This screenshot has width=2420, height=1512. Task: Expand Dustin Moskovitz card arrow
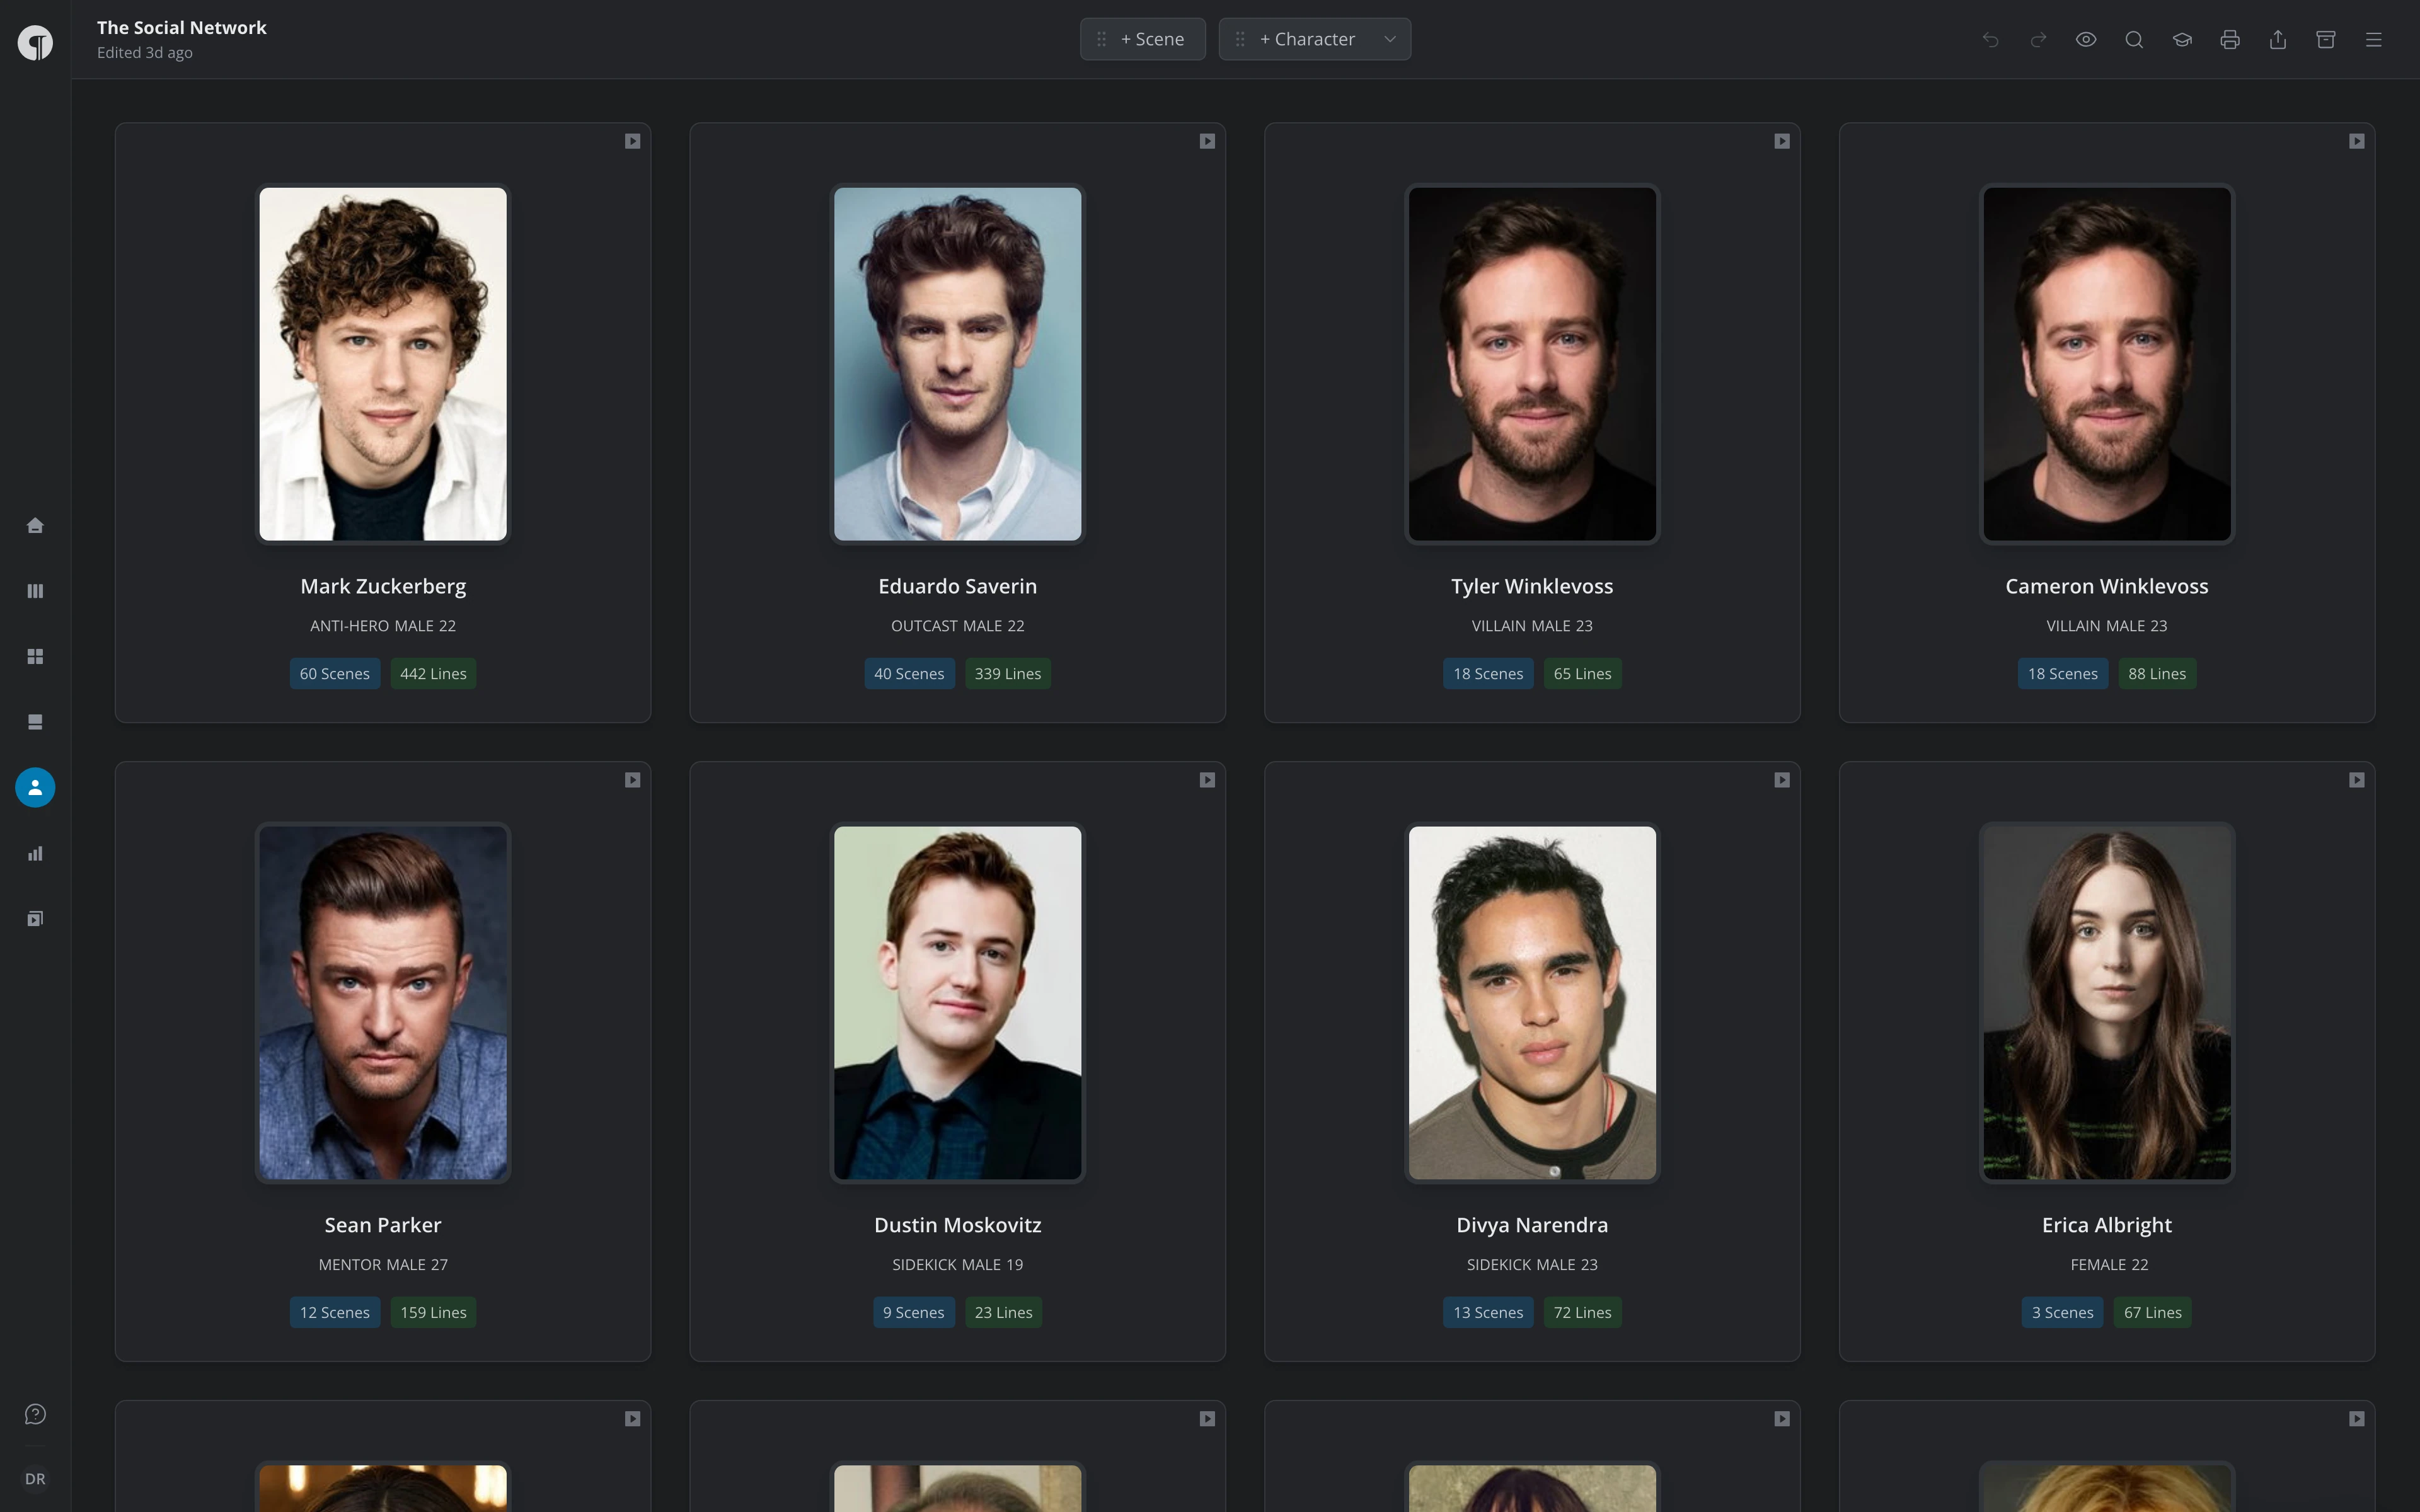click(x=1207, y=780)
